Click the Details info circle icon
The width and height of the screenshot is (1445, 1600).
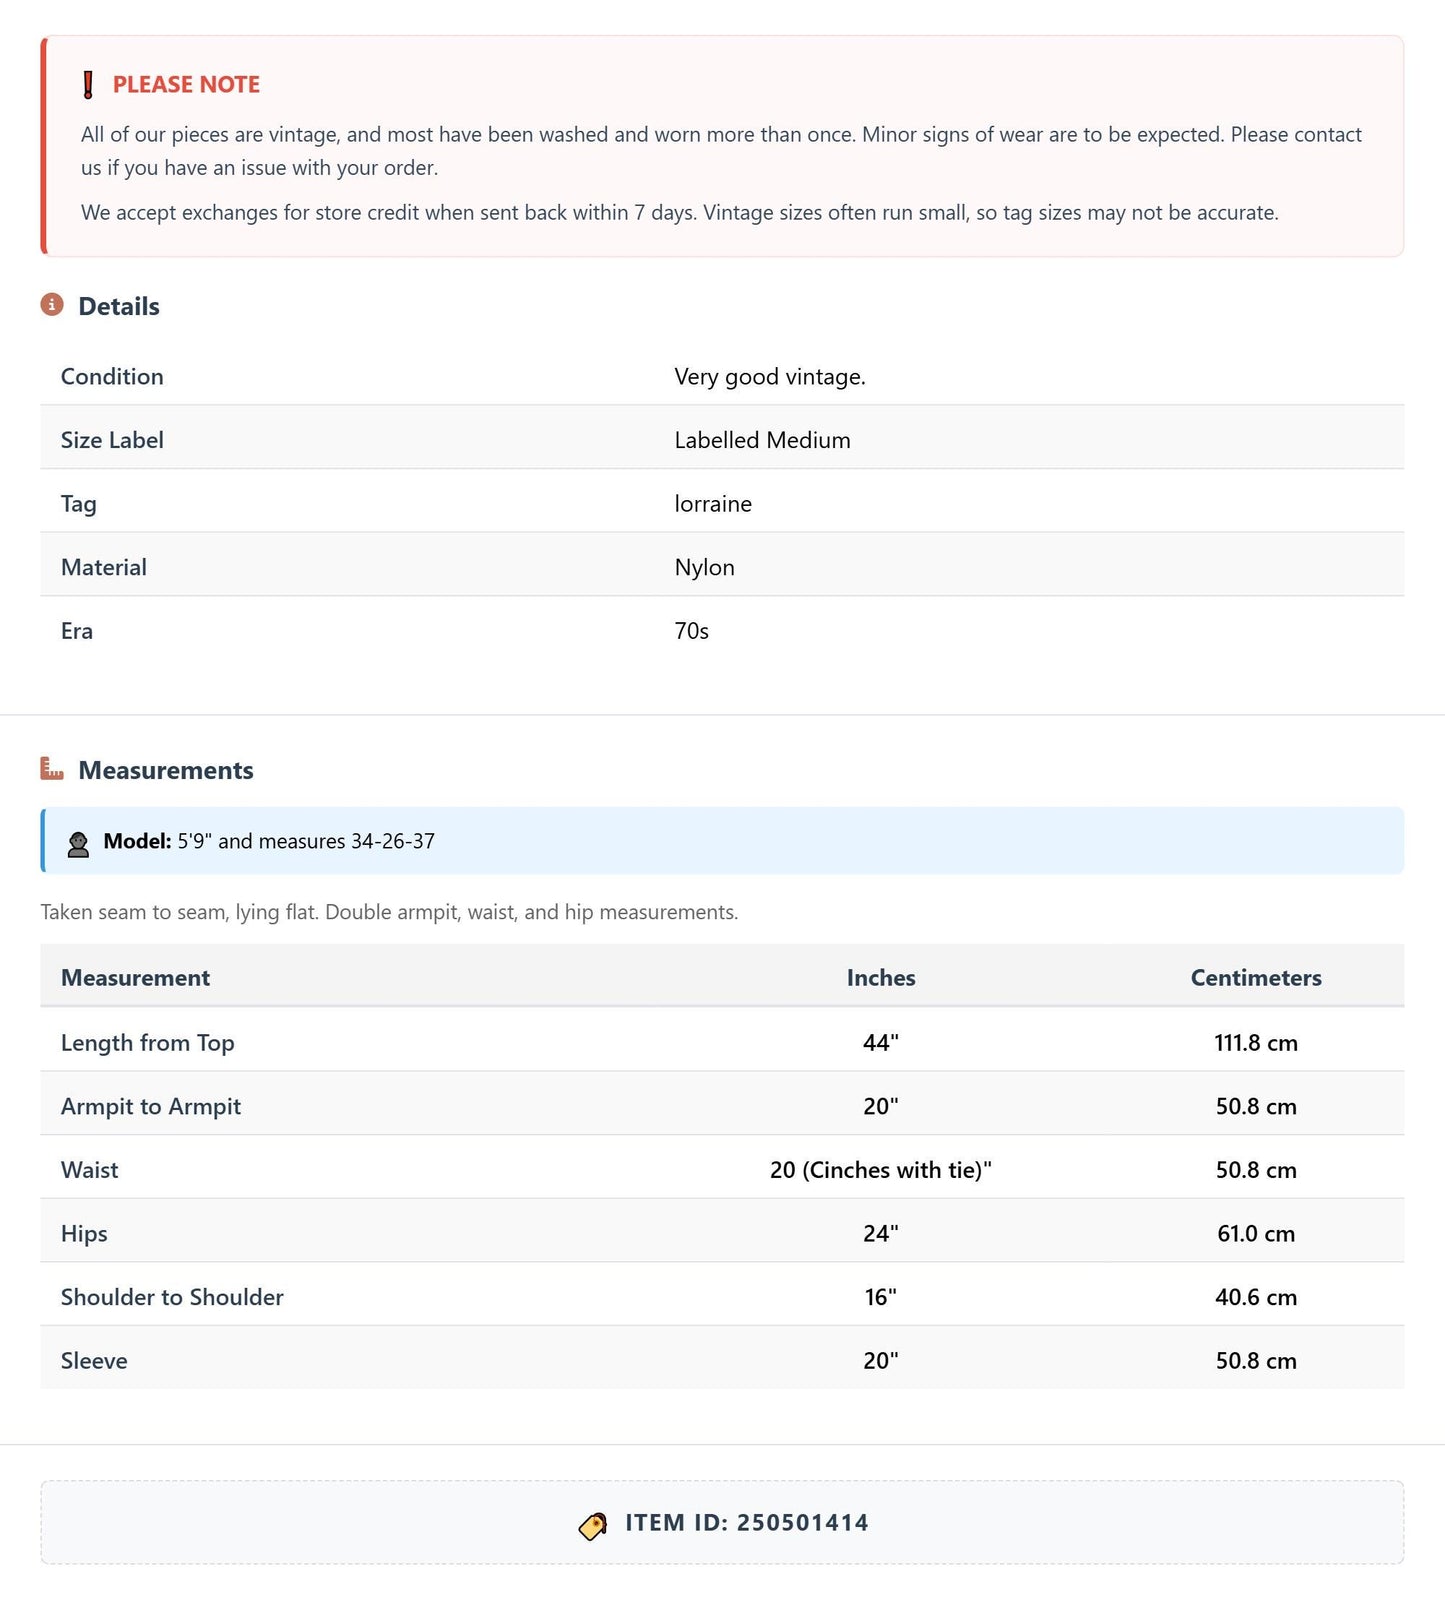coord(52,304)
